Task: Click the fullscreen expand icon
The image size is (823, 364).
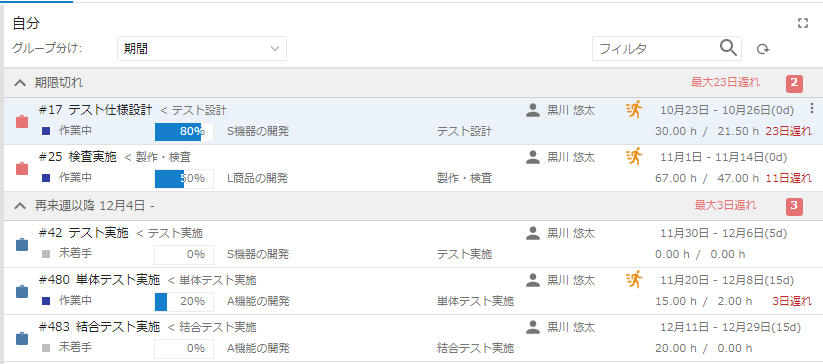Action: tap(803, 23)
